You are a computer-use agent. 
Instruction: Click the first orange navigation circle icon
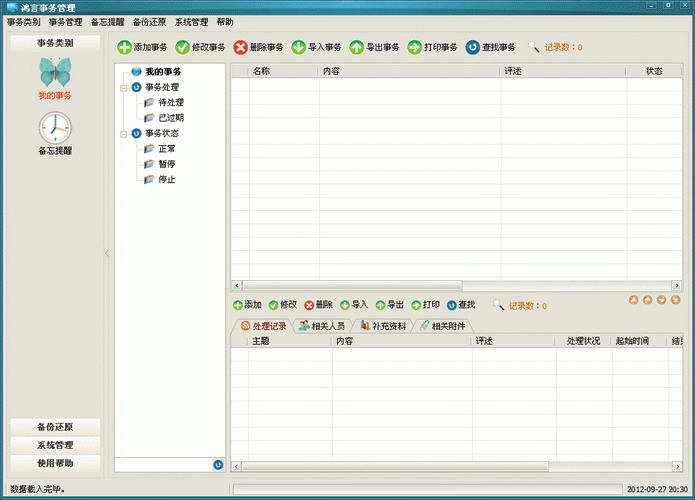(633, 300)
